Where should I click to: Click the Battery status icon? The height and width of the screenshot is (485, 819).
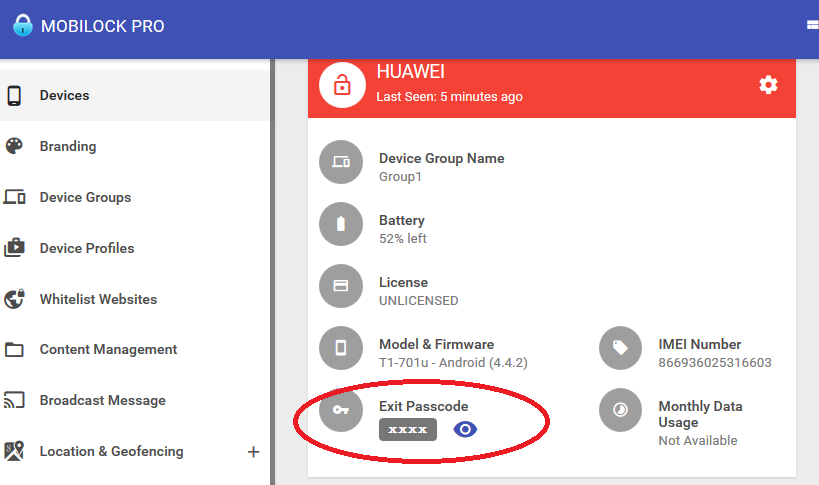pyautogui.click(x=341, y=224)
